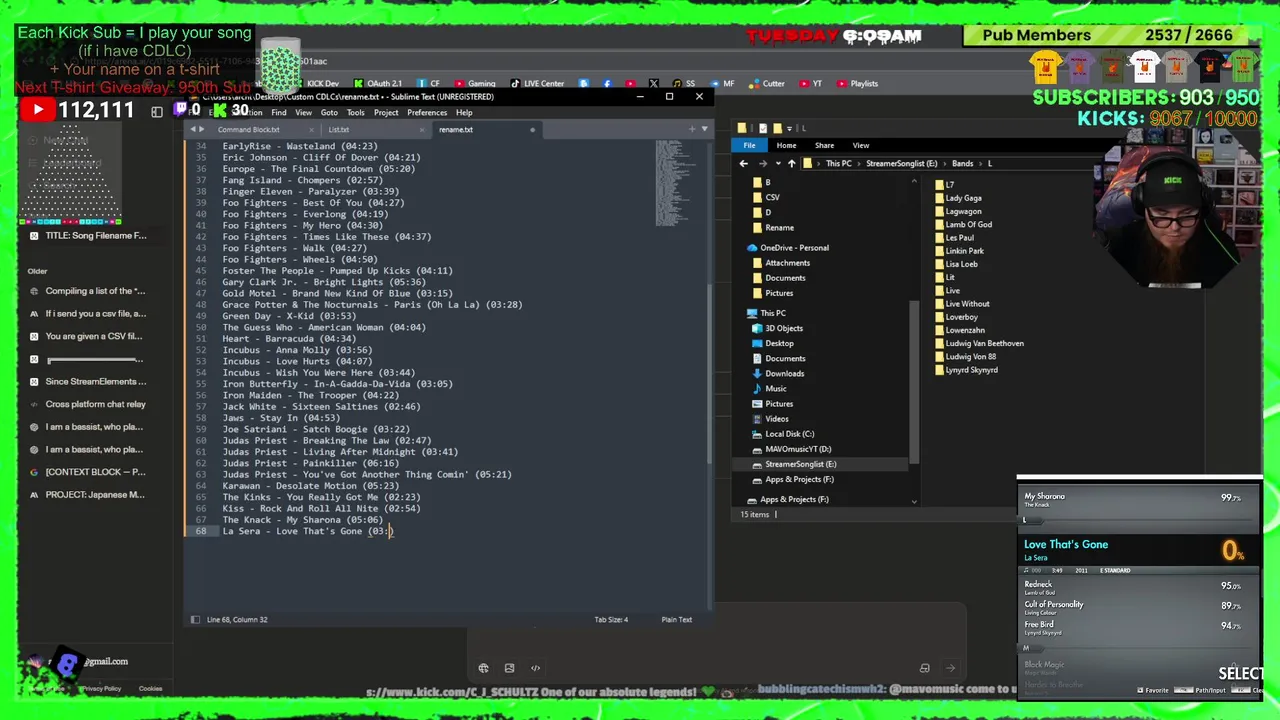Viewport: 1280px width, 720px height.
Task: Click the navigation pane scrollbar in File Explorer
Action: (914, 380)
